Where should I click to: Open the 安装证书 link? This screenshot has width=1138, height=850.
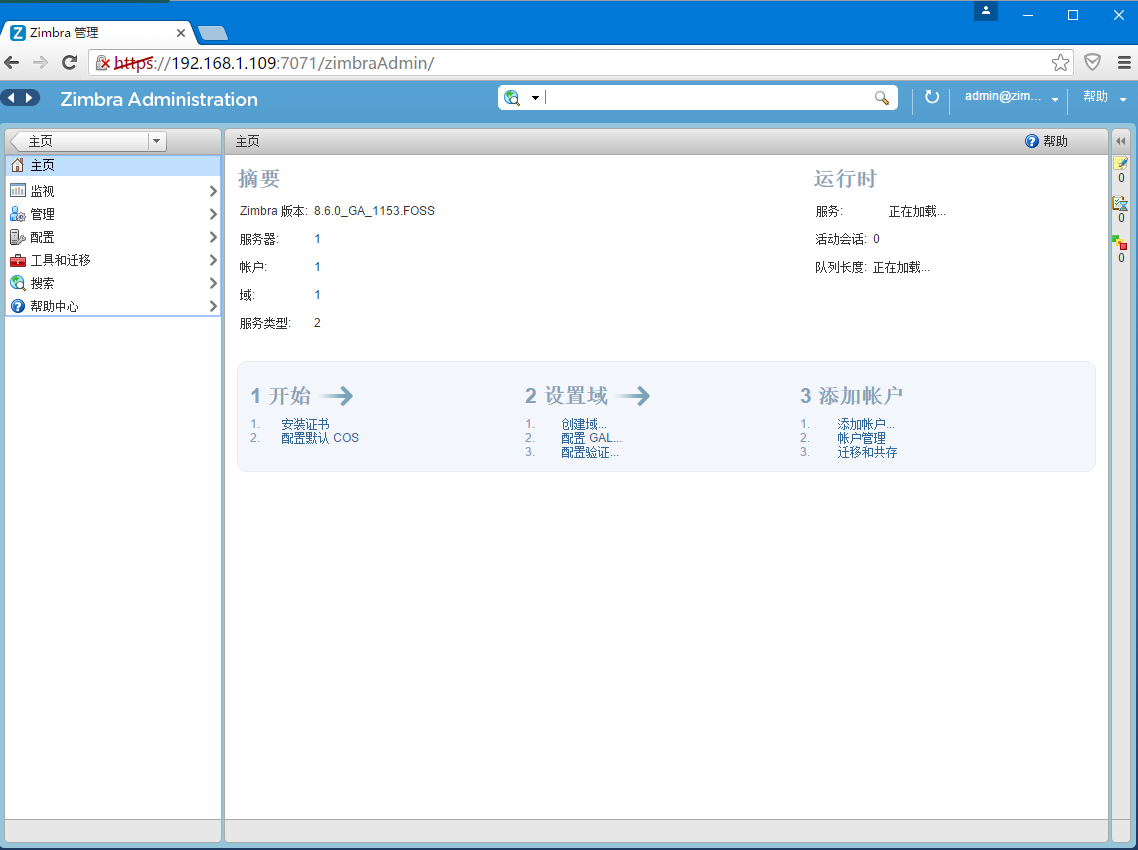305,424
